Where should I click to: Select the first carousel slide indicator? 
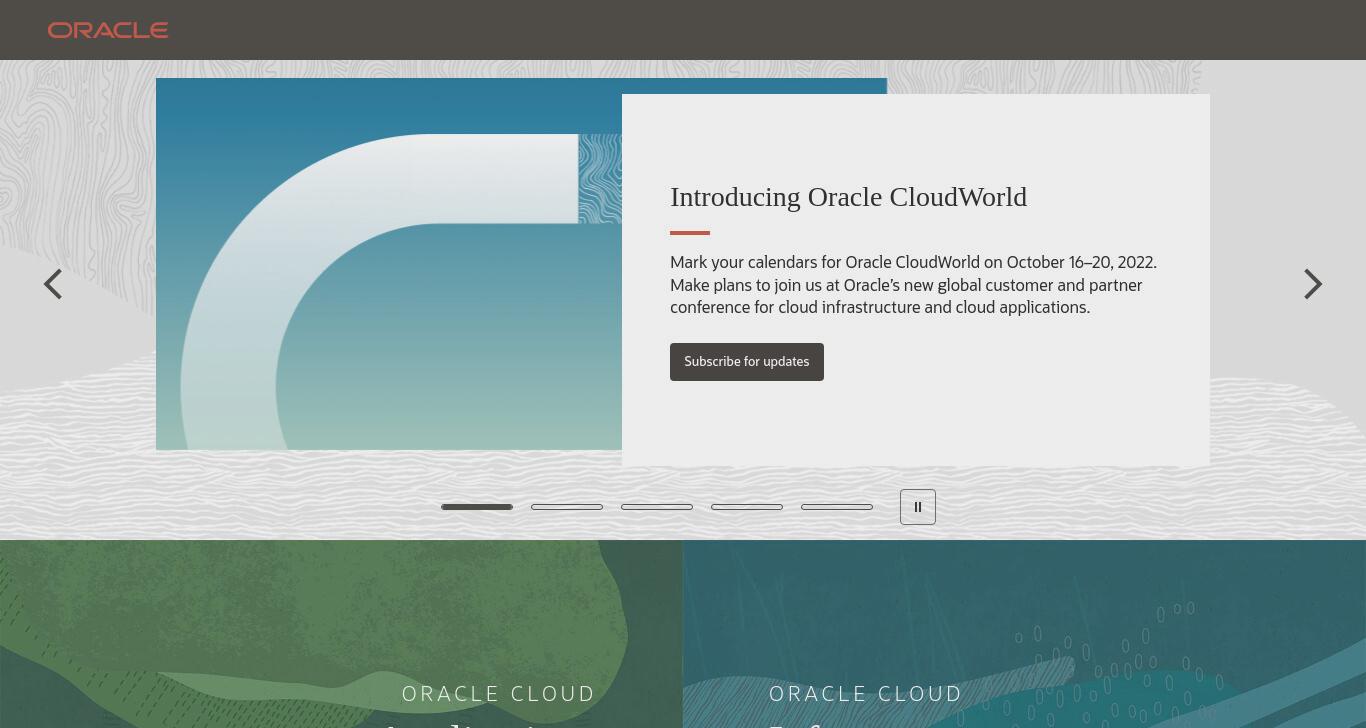point(477,507)
